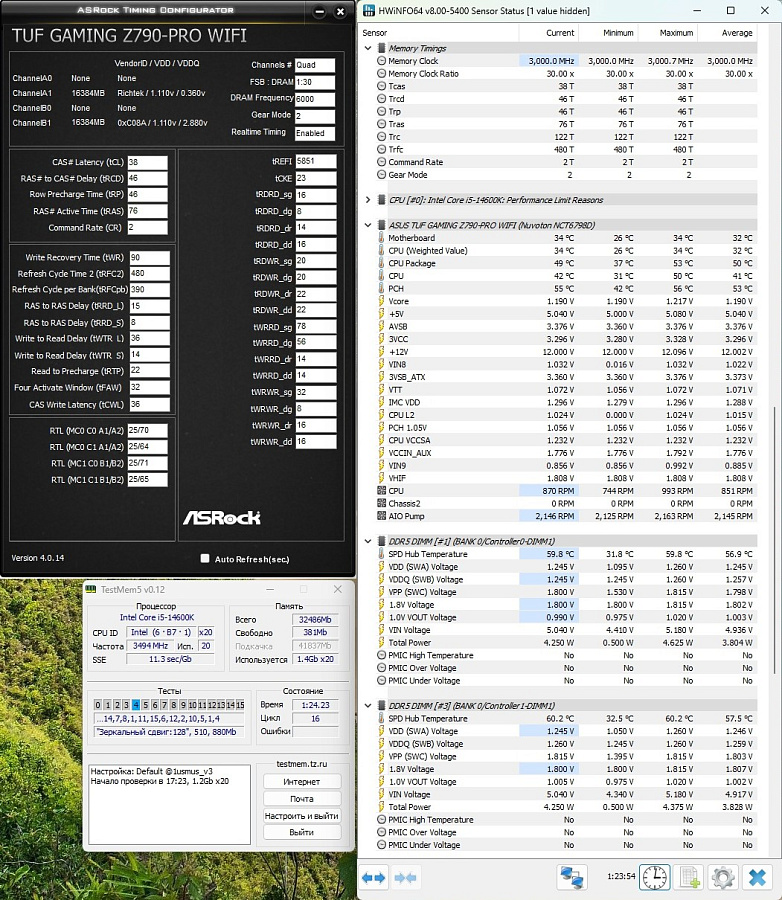Image resolution: width=782 pixels, height=900 pixels.
Task: Click DIMM #3 Total Power icon
Action: [381, 807]
